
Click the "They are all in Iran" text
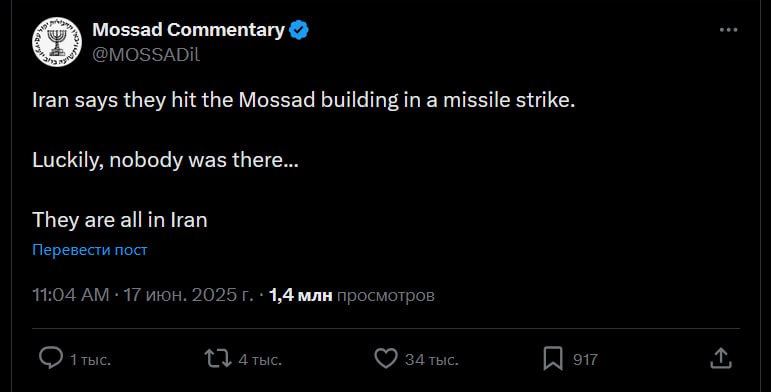tap(119, 220)
